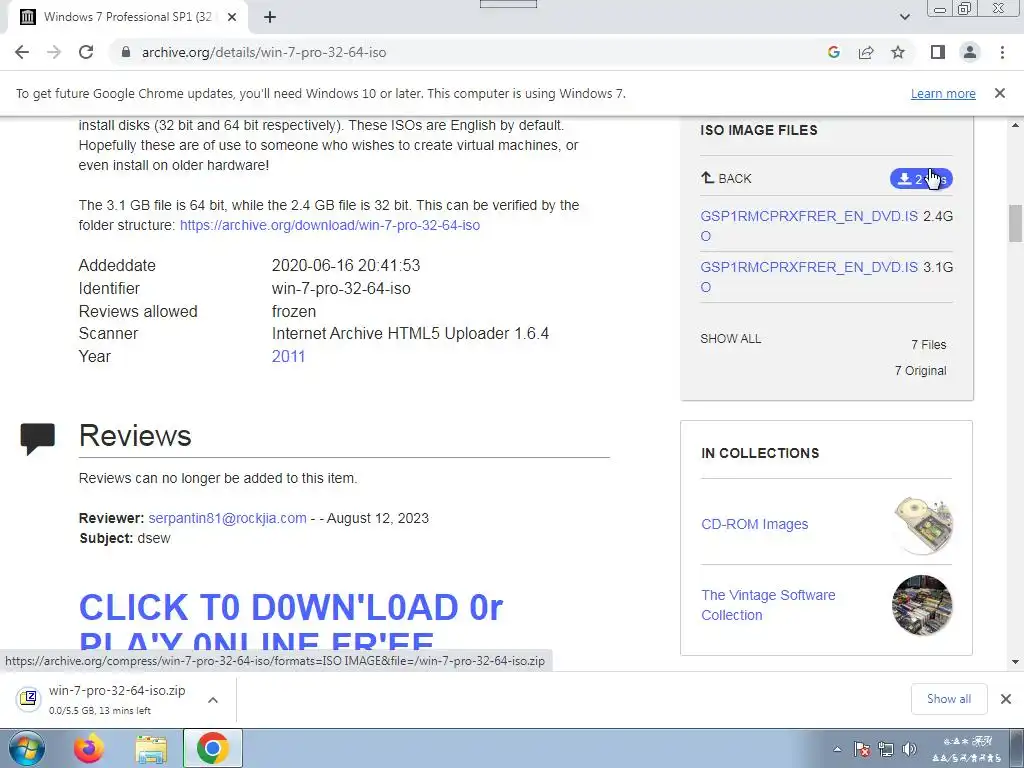Screen dimensions: 1024x768
Task: Open downloaded win-7-pro-32-64-iso.zip item
Action: pos(117,699)
